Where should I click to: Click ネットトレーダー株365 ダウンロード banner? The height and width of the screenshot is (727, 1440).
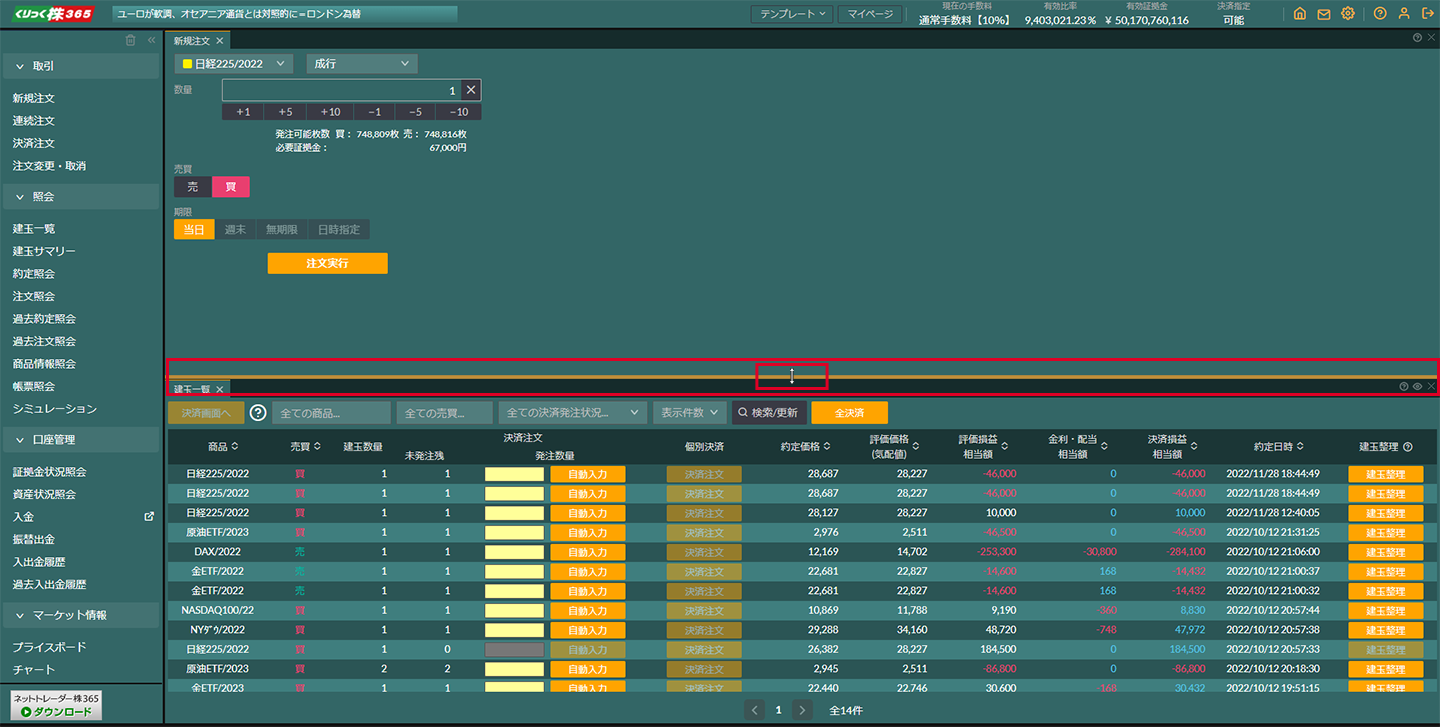pos(57,705)
